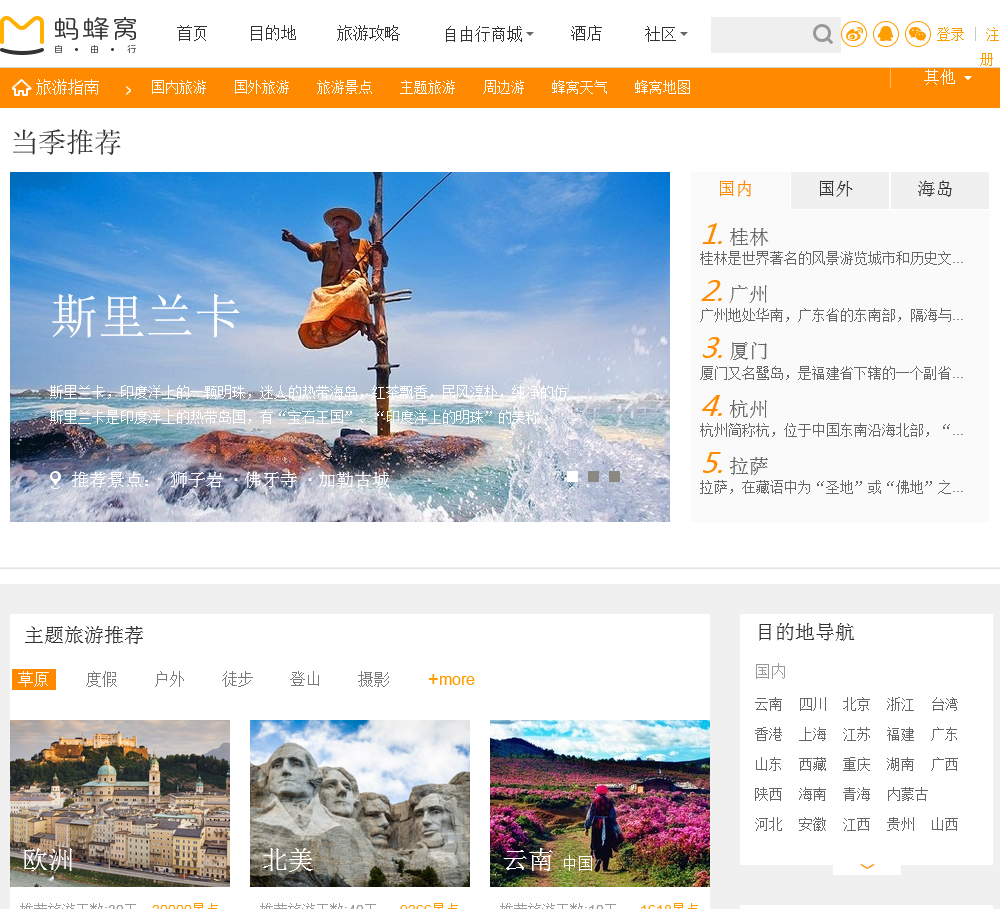This screenshot has height=909, width=1000.
Task: Click the breadcrumb arrow after 旅游指南
Action: tap(128, 90)
